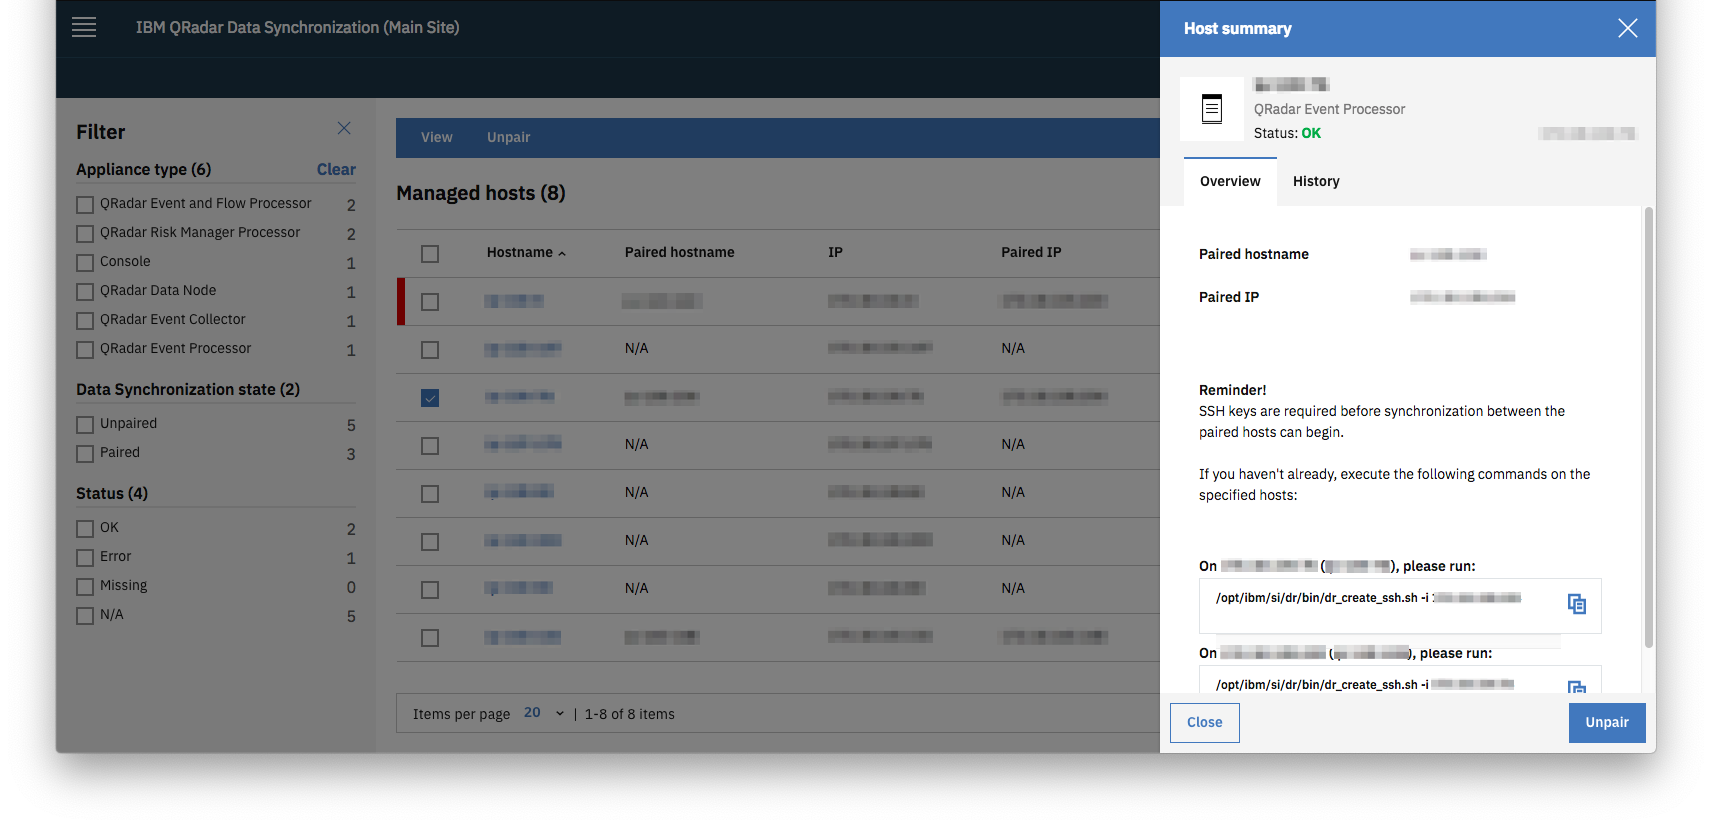
Task: Click the host appliance icon in Host summary
Action: point(1212,108)
